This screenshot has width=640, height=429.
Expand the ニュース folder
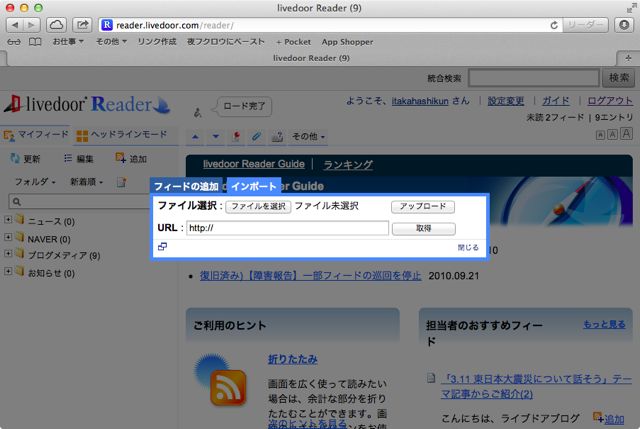[8, 220]
